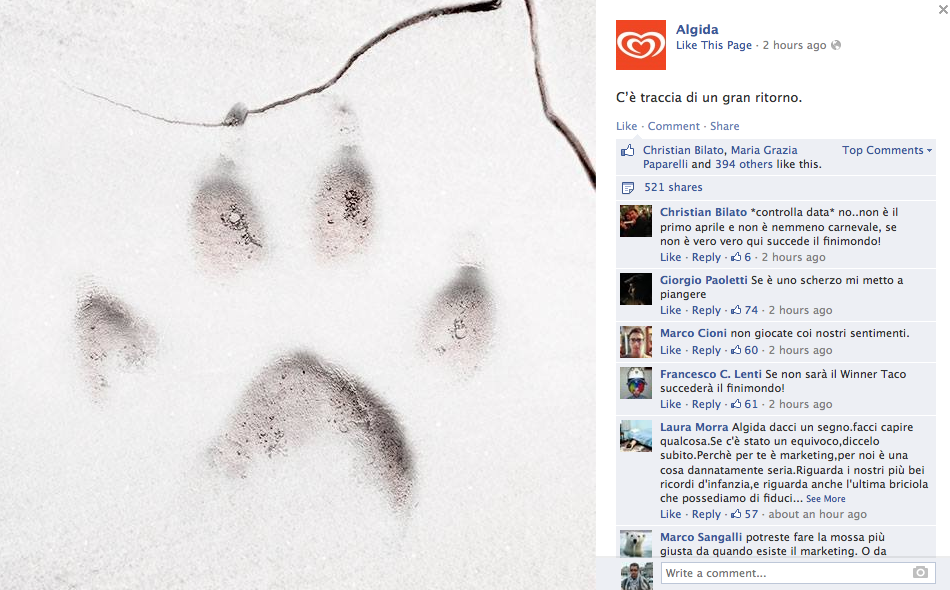This screenshot has width=950, height=590.
Task: Click the Comment link under the post
Action: coord(673,126)
